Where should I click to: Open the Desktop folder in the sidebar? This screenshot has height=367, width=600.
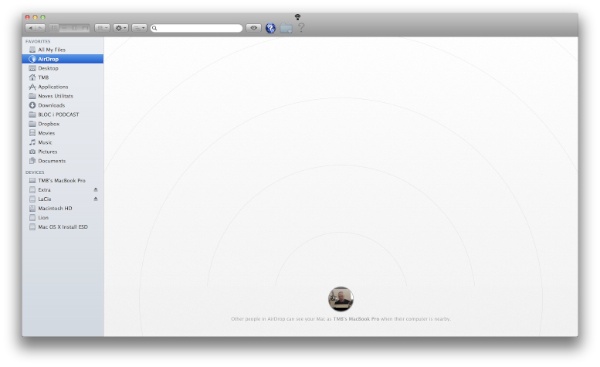tap(62, 68)
